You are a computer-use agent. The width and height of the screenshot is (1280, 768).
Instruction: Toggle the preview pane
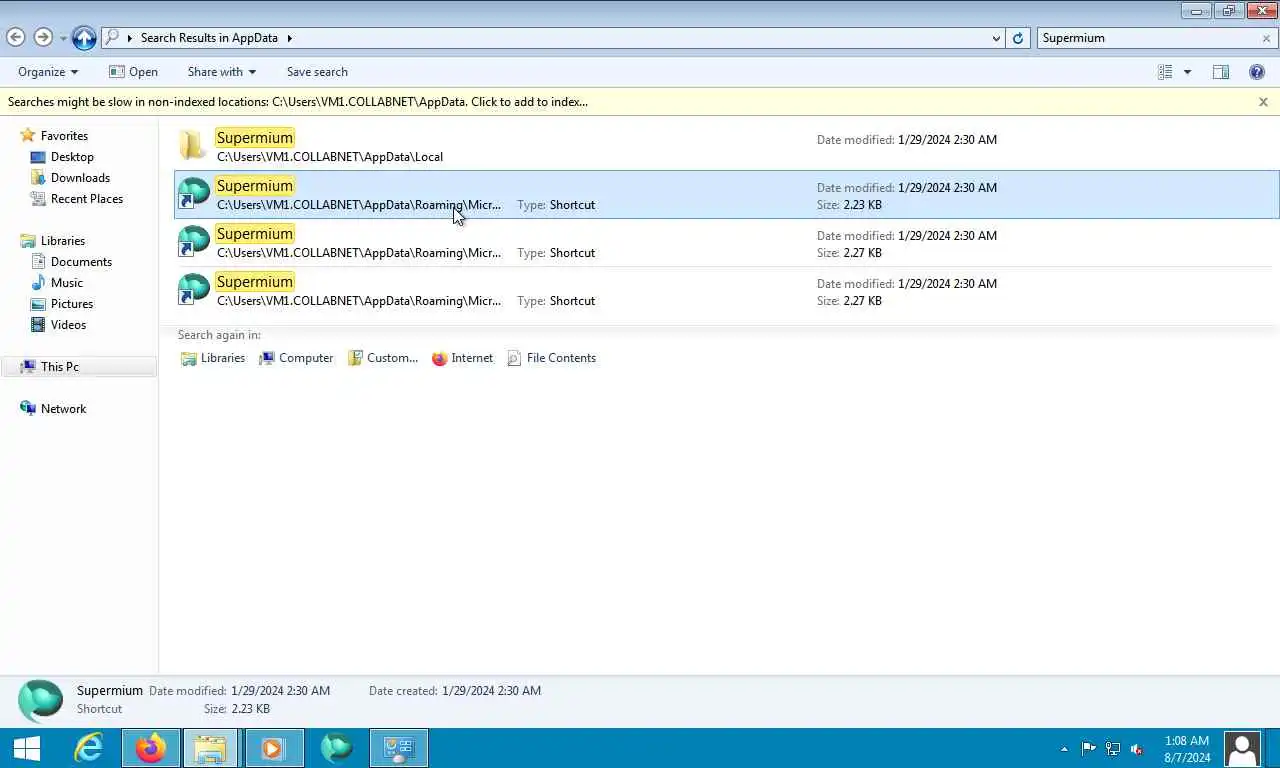tap(1221, 72)
